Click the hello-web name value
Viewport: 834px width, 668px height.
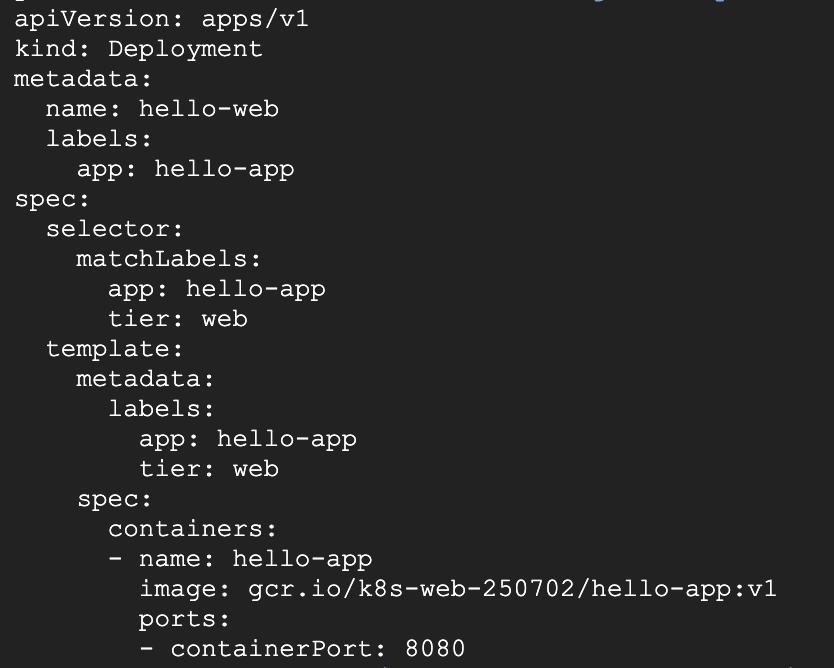(208, 109)
